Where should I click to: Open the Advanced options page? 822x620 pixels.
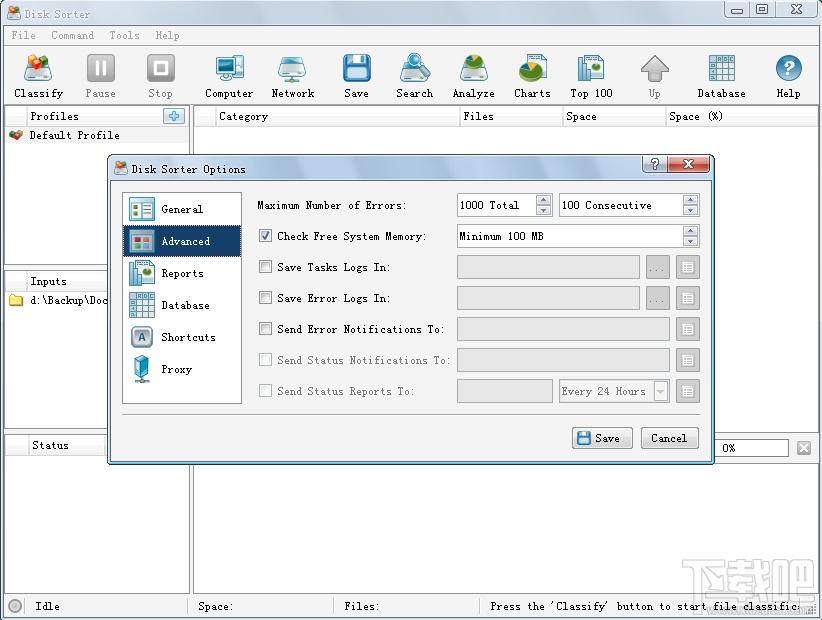(182, 241)
